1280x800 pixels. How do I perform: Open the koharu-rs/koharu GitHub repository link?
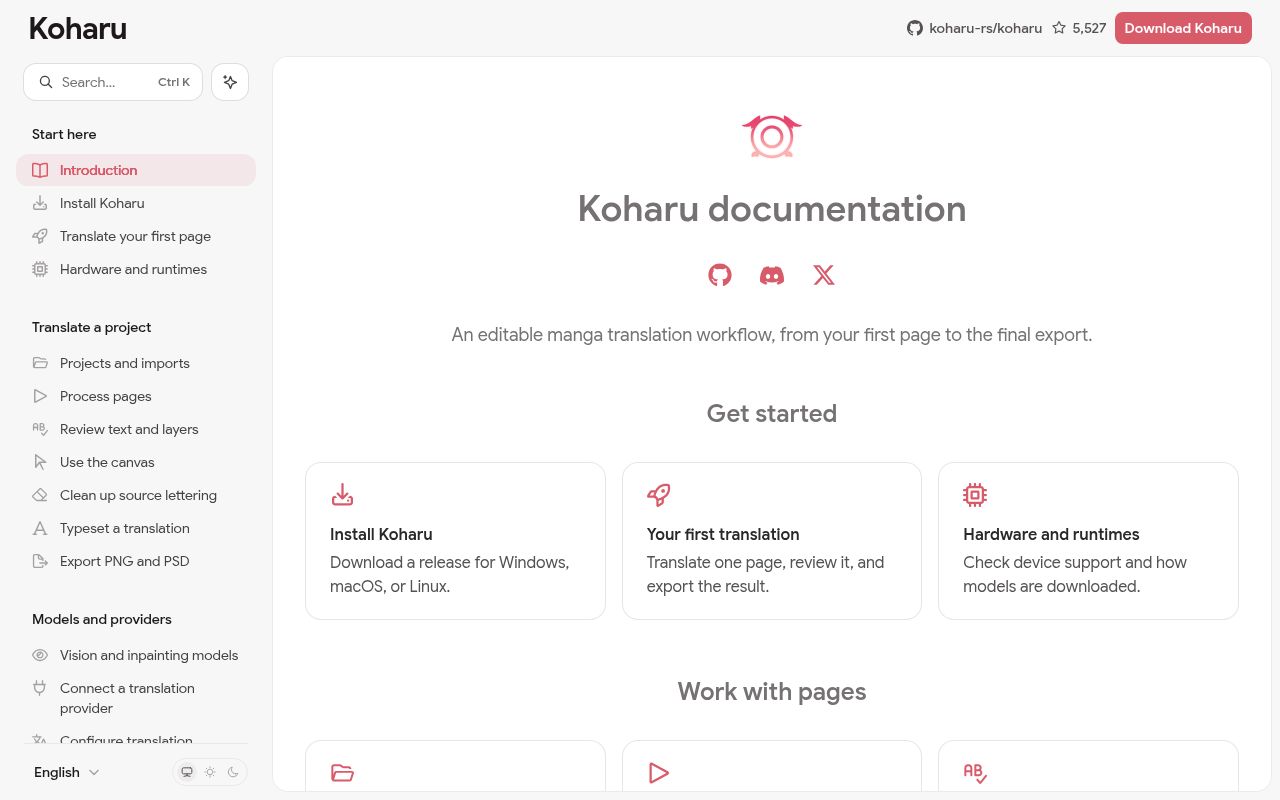[x=974, y=28]
